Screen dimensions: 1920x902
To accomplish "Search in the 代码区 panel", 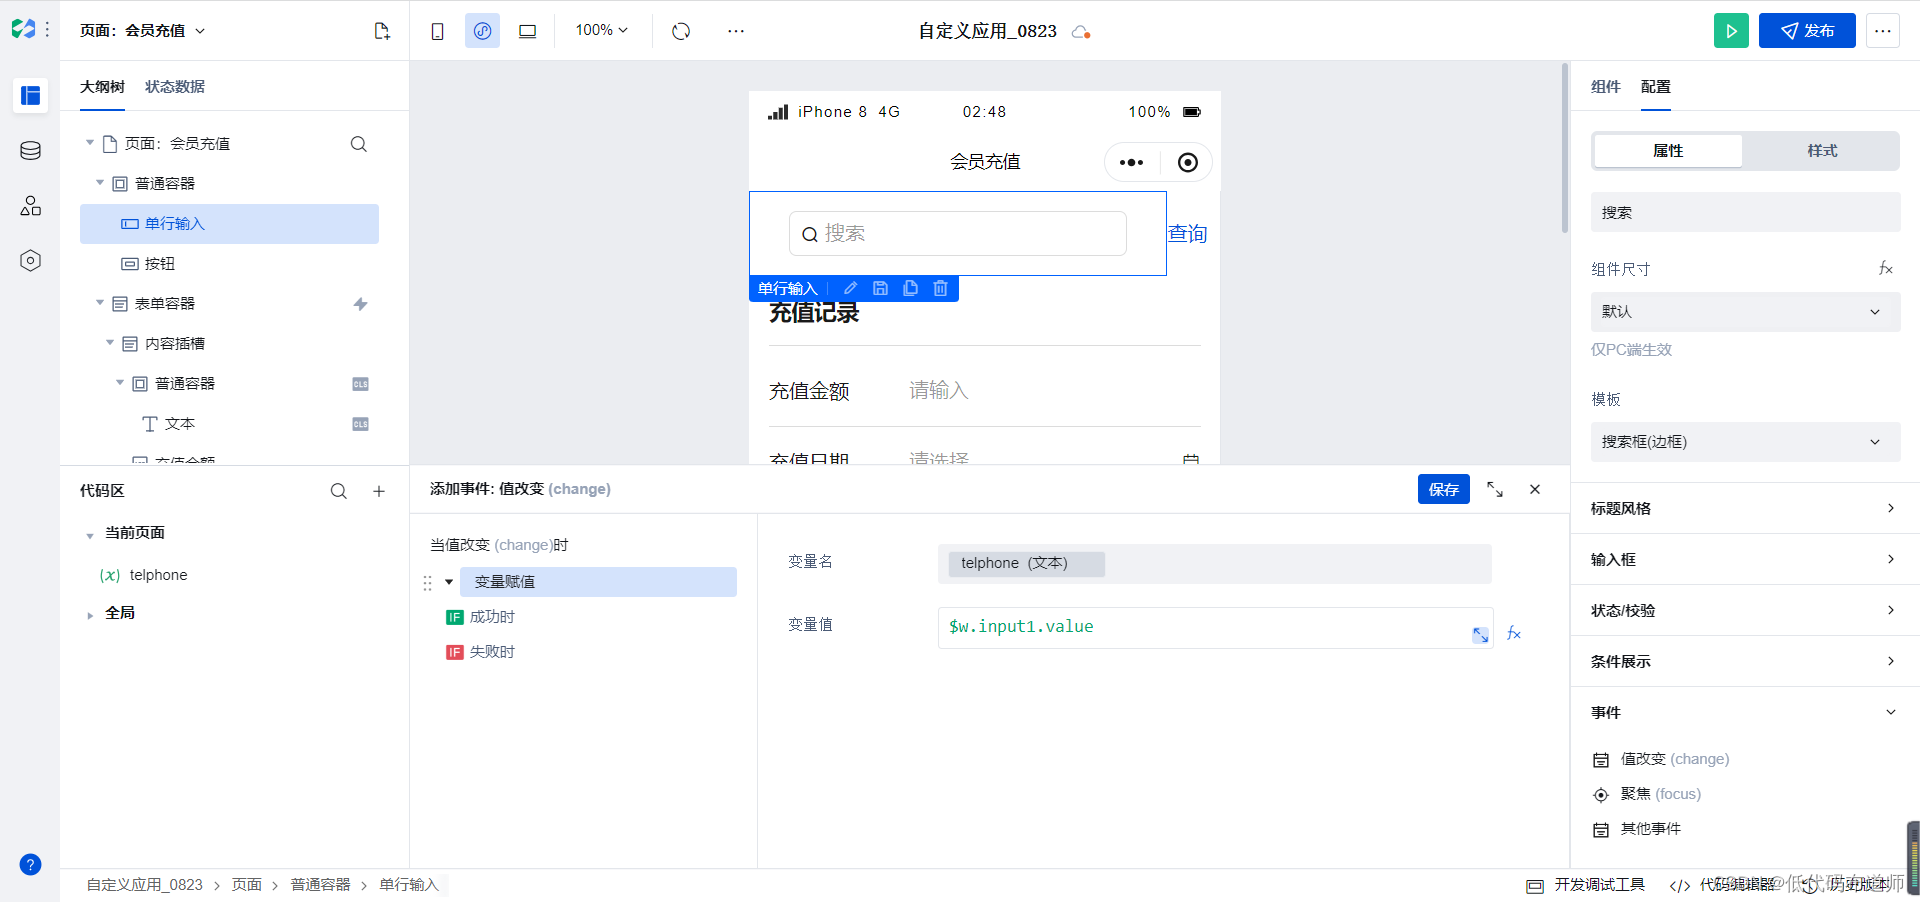I will (339, 491).
